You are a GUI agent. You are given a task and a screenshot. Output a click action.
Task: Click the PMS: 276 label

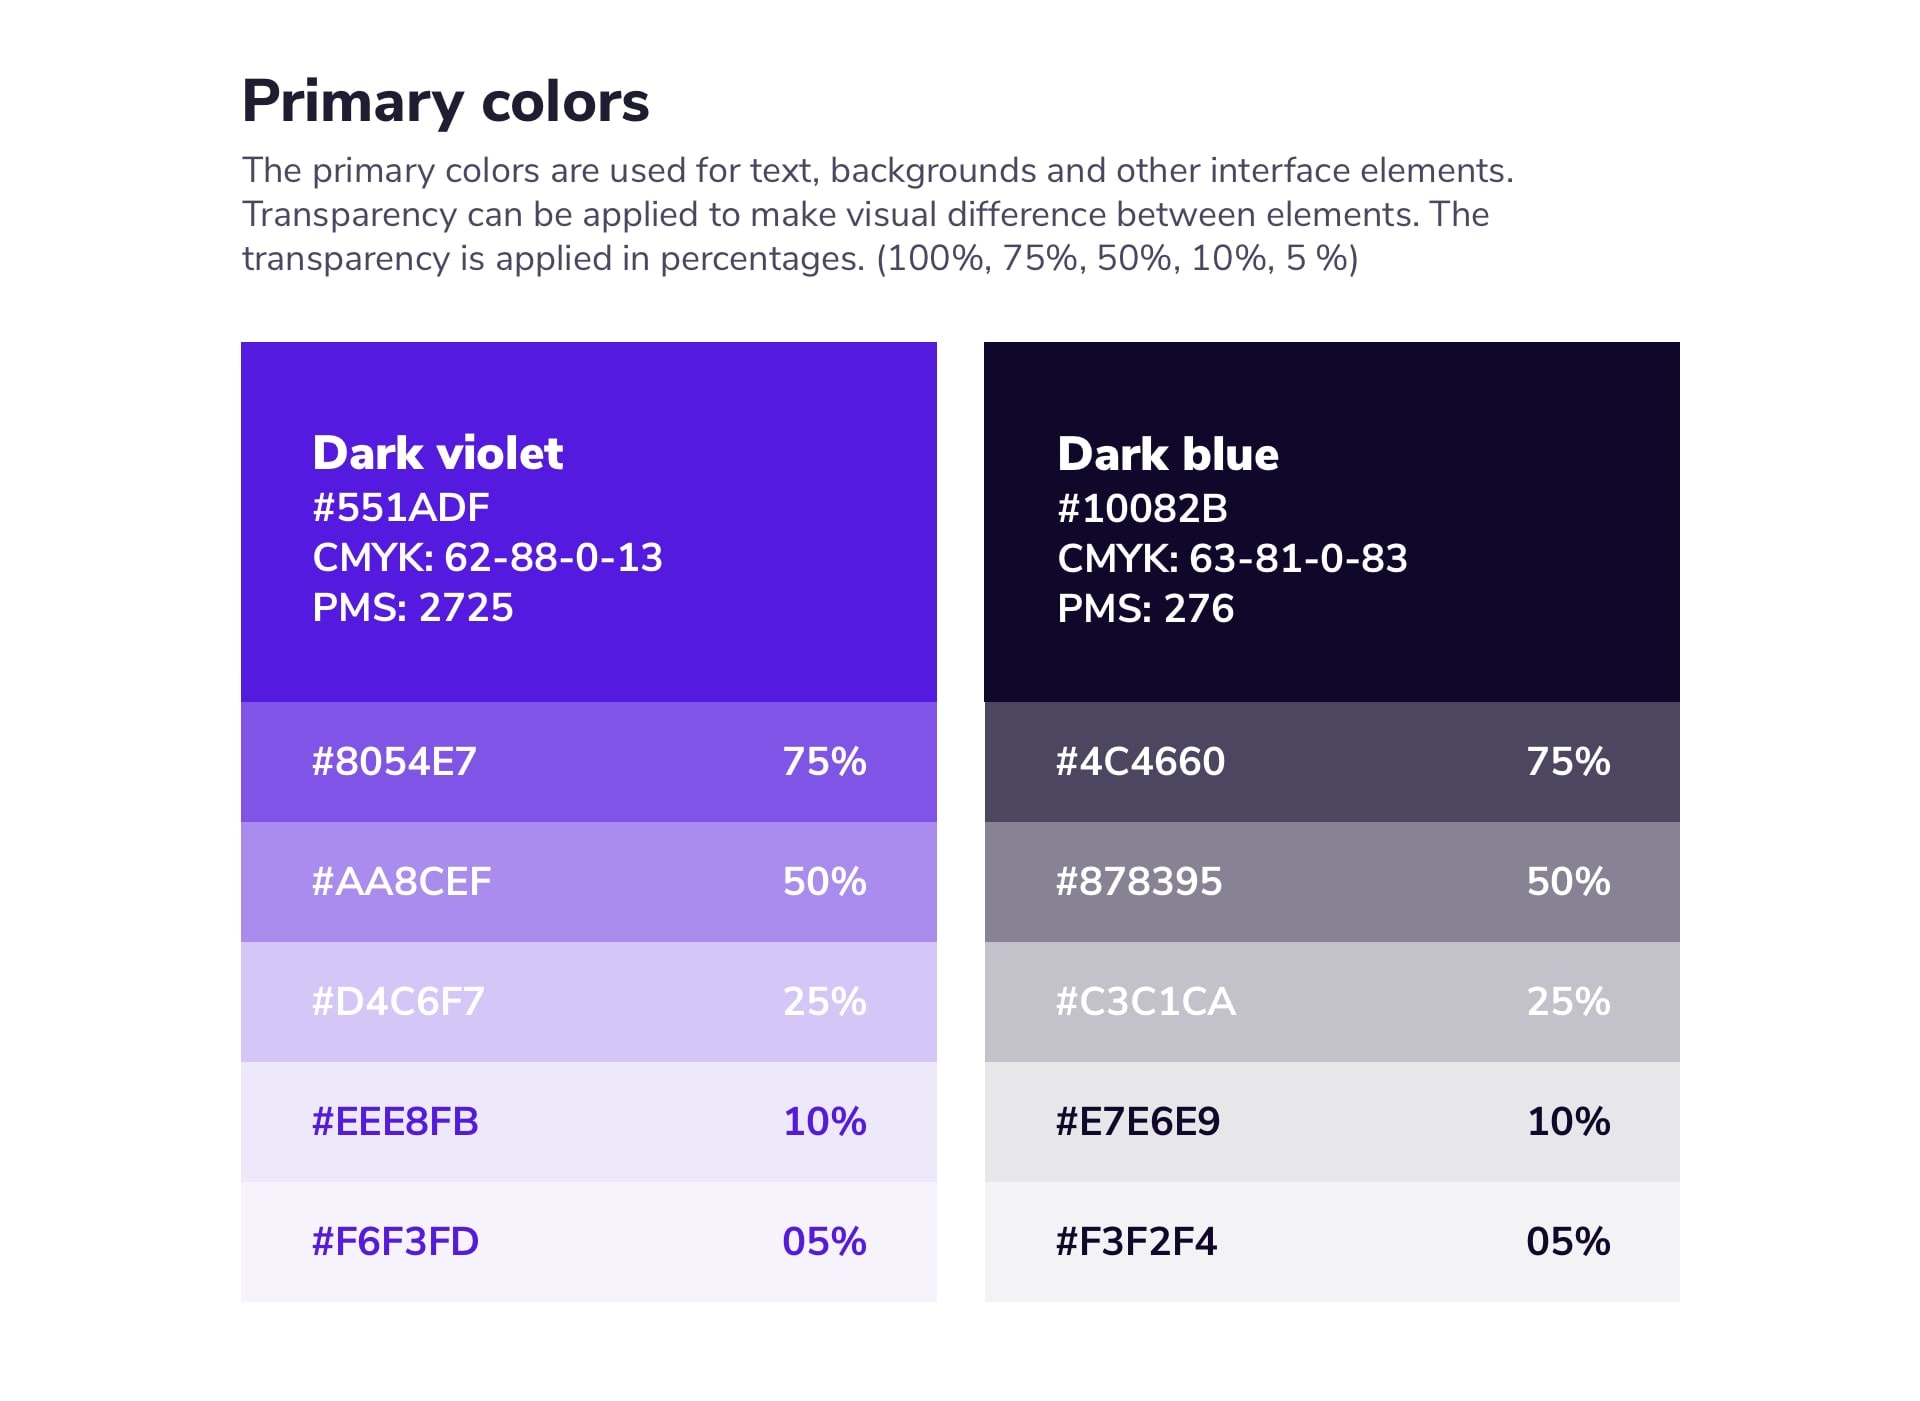point(1145,609)
